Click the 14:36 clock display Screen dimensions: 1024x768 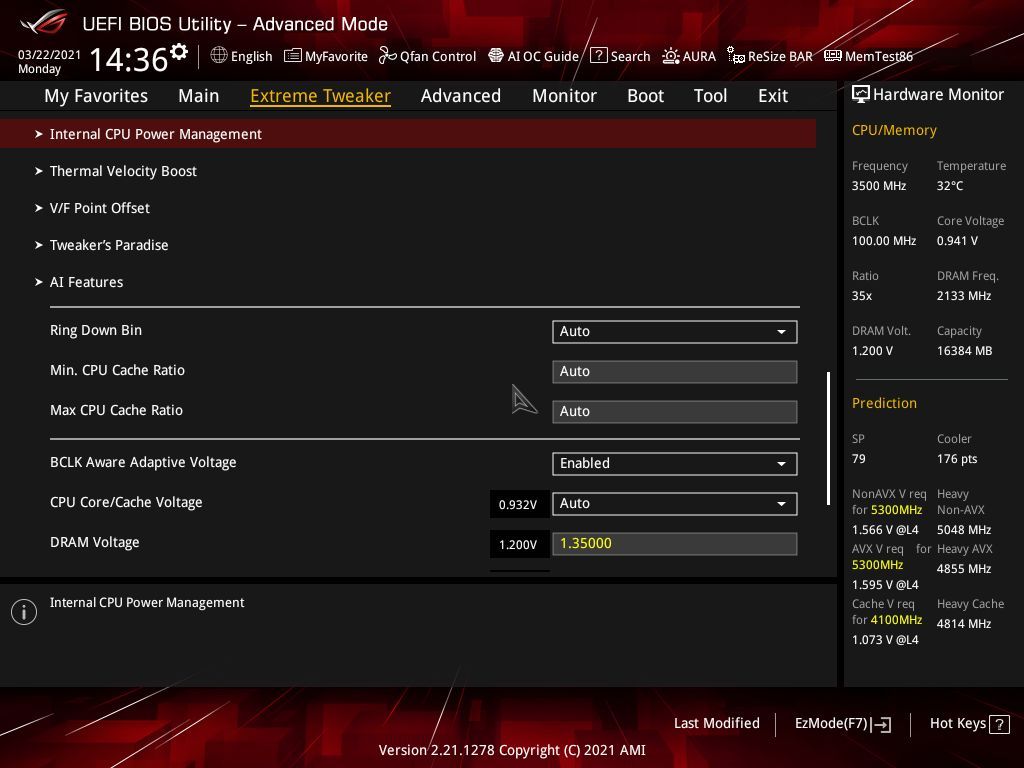pyautogui.click(x=129, y=59)
